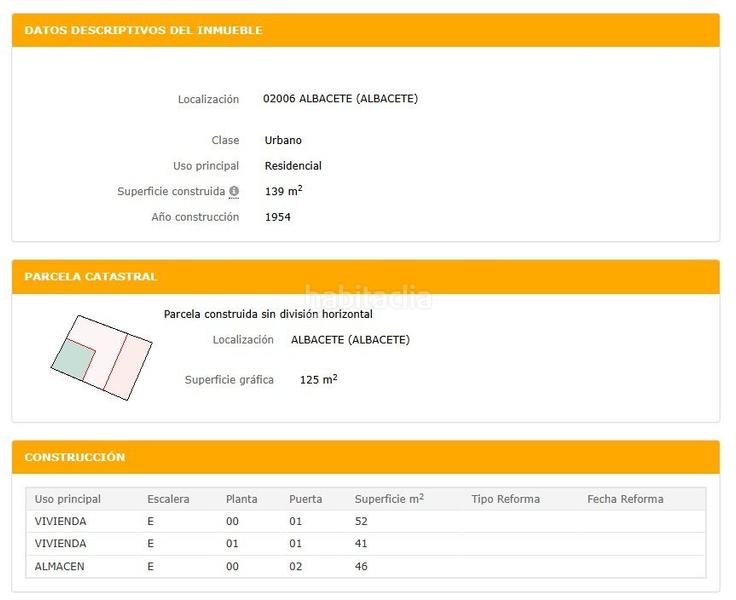The image size is (736, 600).
Task: Open the cadastral parcel plot thumbnail
Action: (101, 357)
